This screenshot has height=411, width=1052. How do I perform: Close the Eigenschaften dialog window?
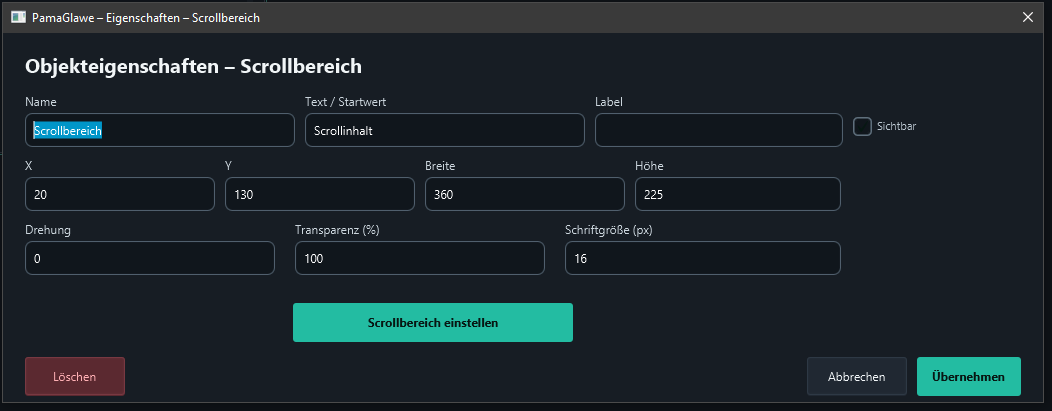[x=1027, y=17]
